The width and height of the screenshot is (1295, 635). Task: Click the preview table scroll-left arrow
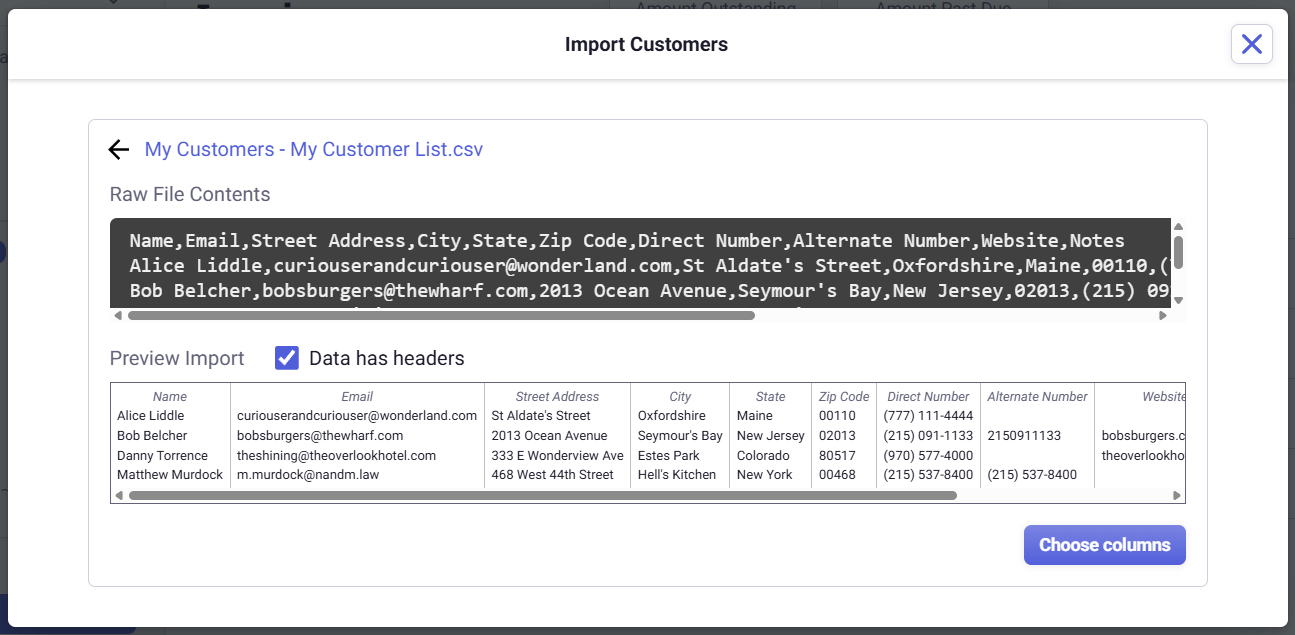point(118,495)
